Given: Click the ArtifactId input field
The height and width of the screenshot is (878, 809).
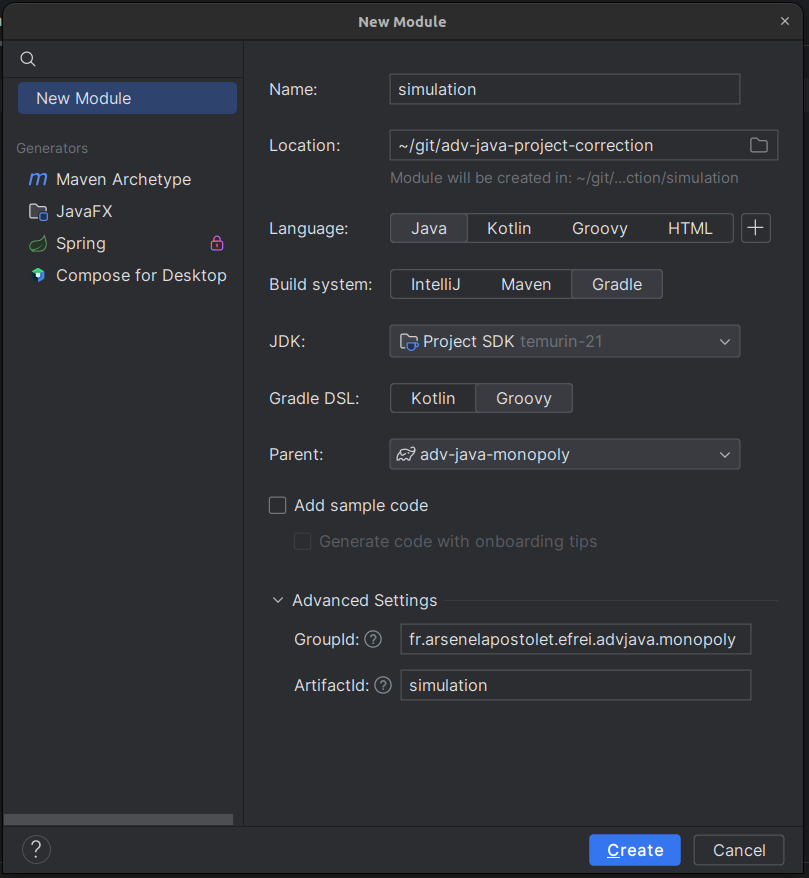Looking at the screenshot, I should pos(576,685).
